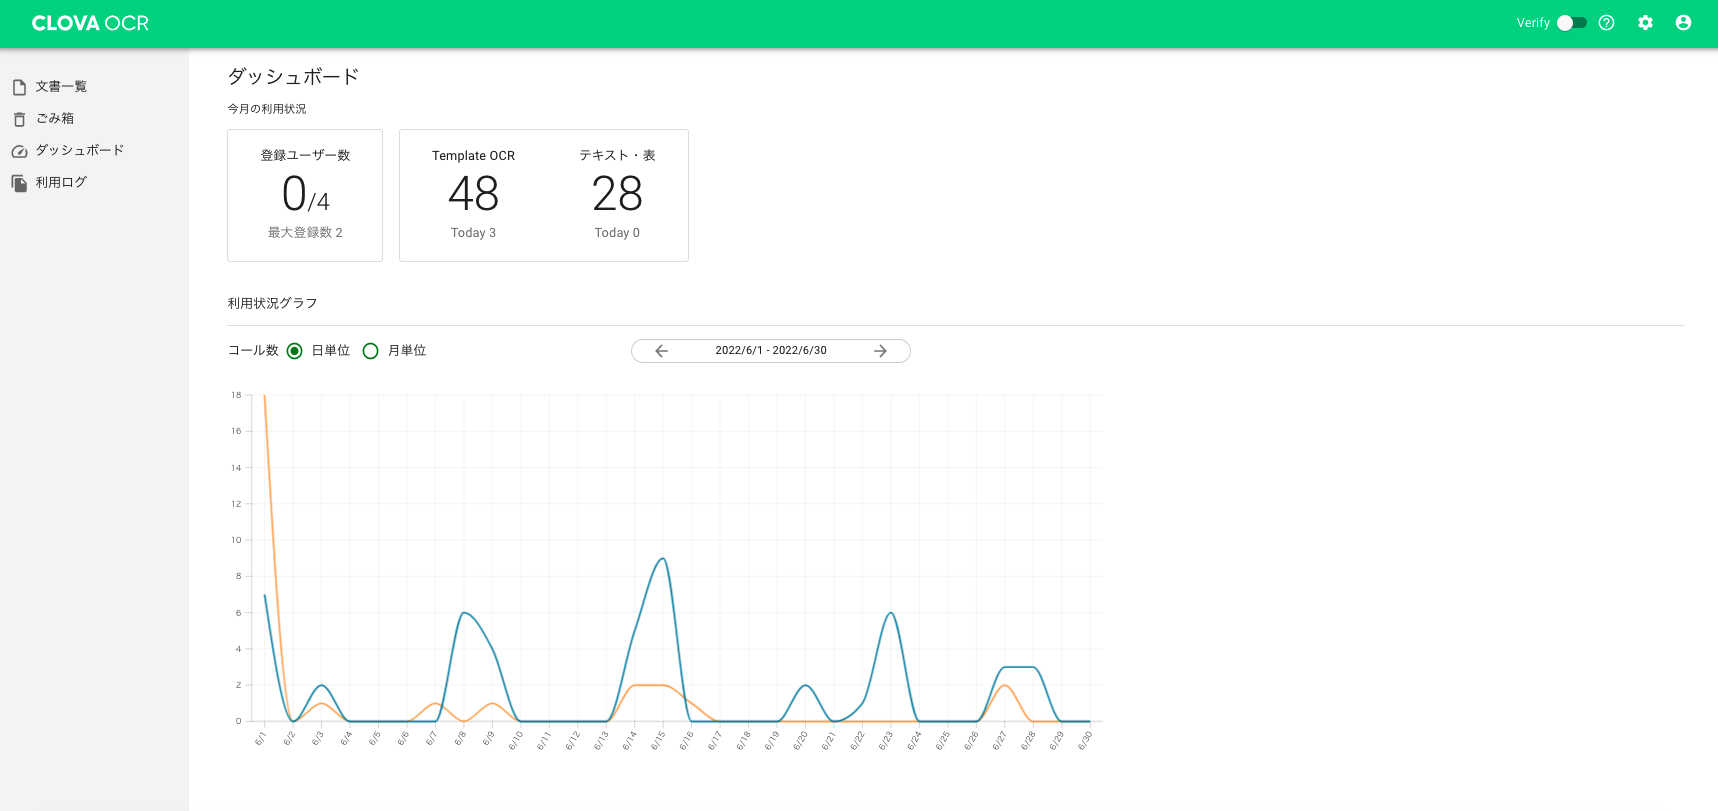Click the CLOVA OCR logo
This screenshot has width=1718, height=811.
pos(90,23)
